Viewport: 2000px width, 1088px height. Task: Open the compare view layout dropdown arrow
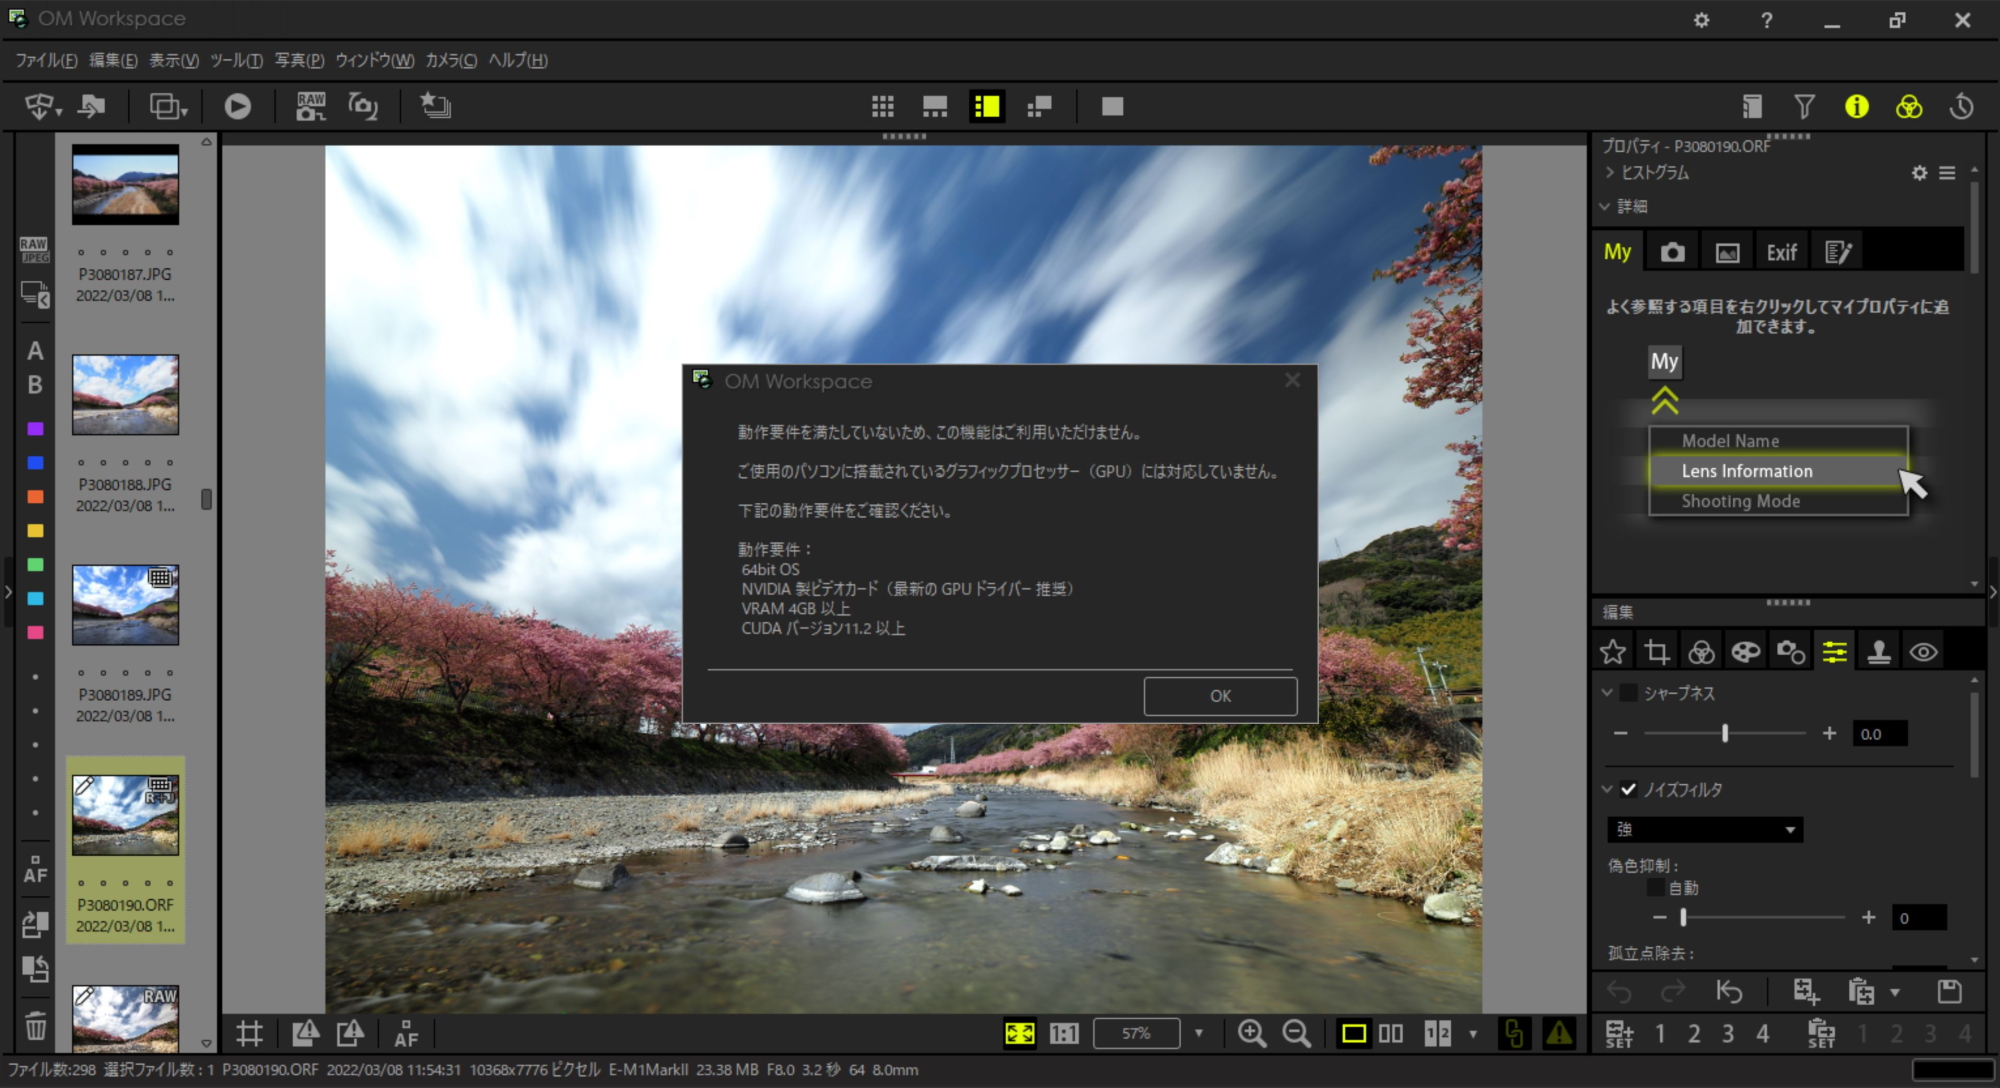(x=1472, y=1033)
